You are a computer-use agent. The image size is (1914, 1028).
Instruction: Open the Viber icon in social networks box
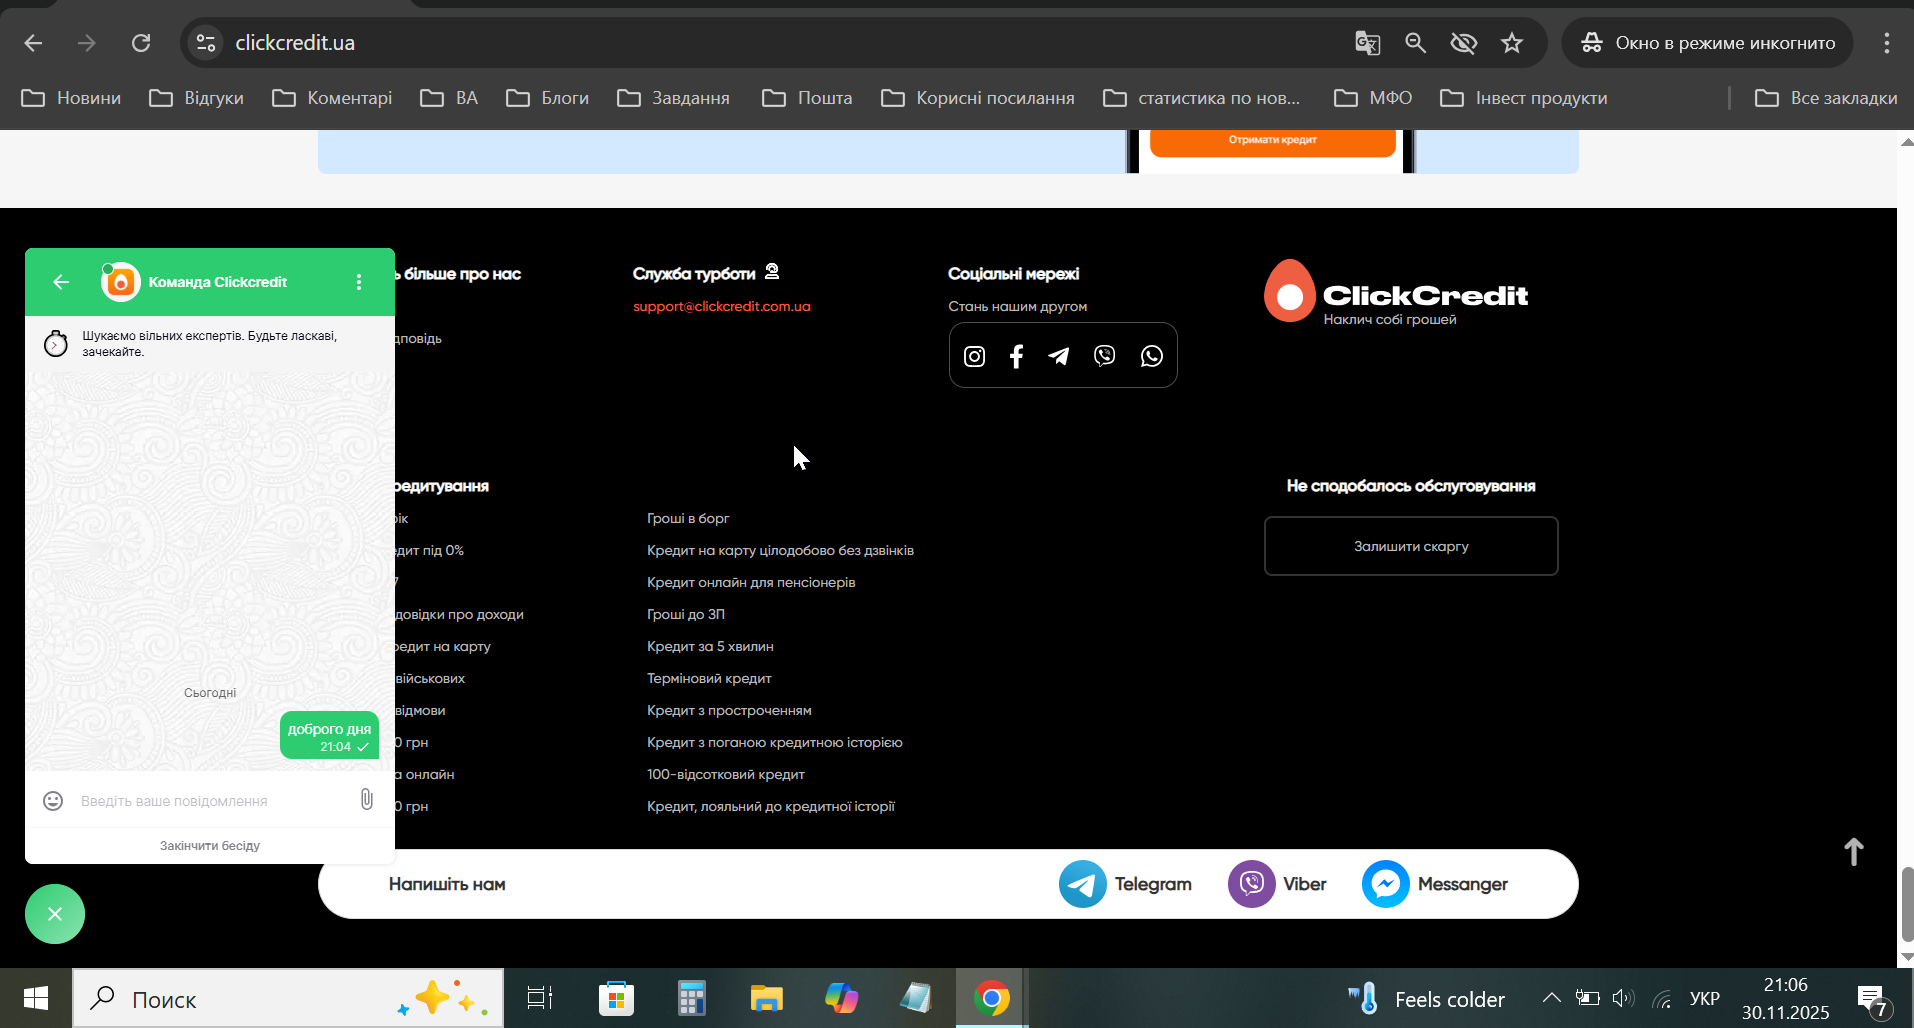(1105, 356)
